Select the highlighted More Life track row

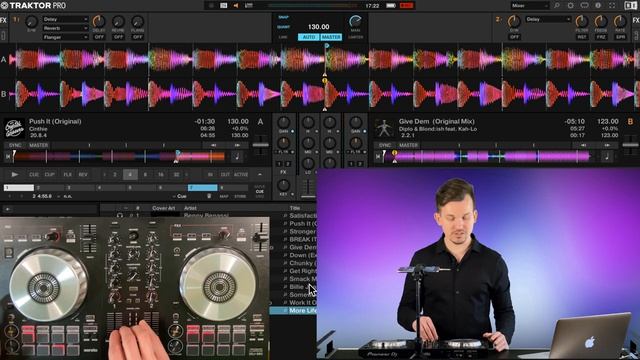click(x=293, y=311)
